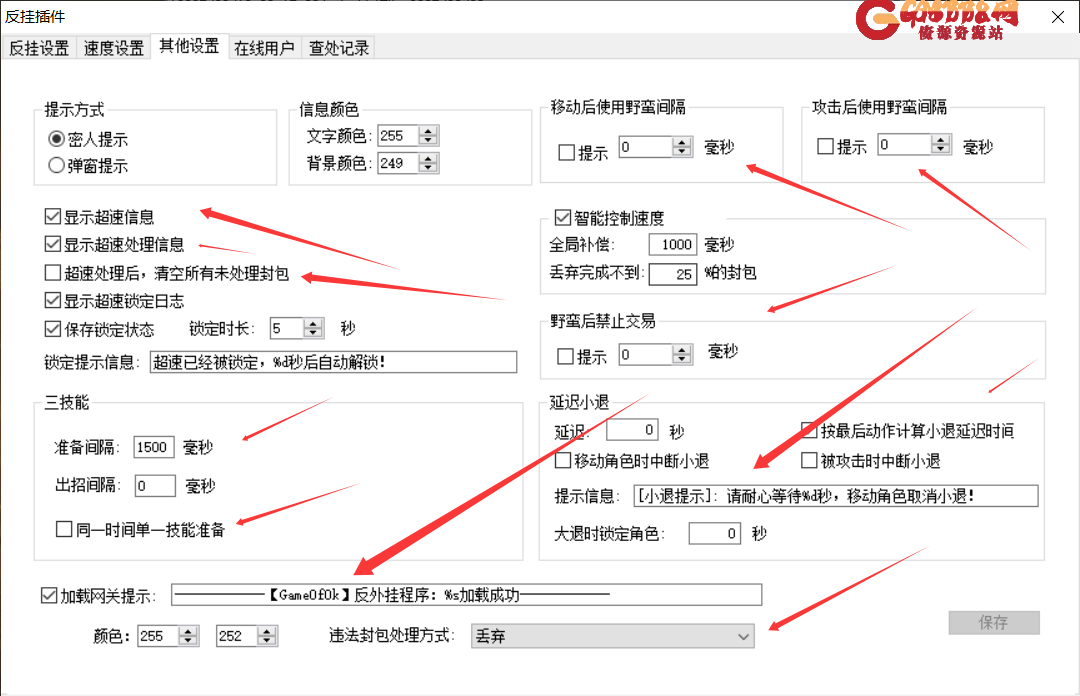Toggle 智能控制速度 checkbox
Viewport: 1080px width, 696px height.
tap(562, 218)
